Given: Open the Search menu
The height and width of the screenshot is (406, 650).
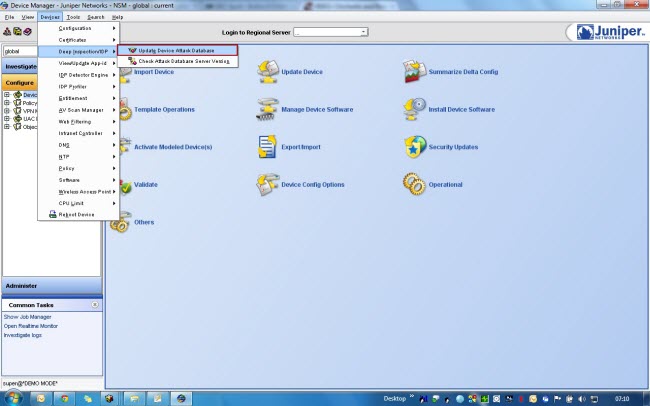Looking at the screenshot, I should pyautogui.click(x=96, y=17).
